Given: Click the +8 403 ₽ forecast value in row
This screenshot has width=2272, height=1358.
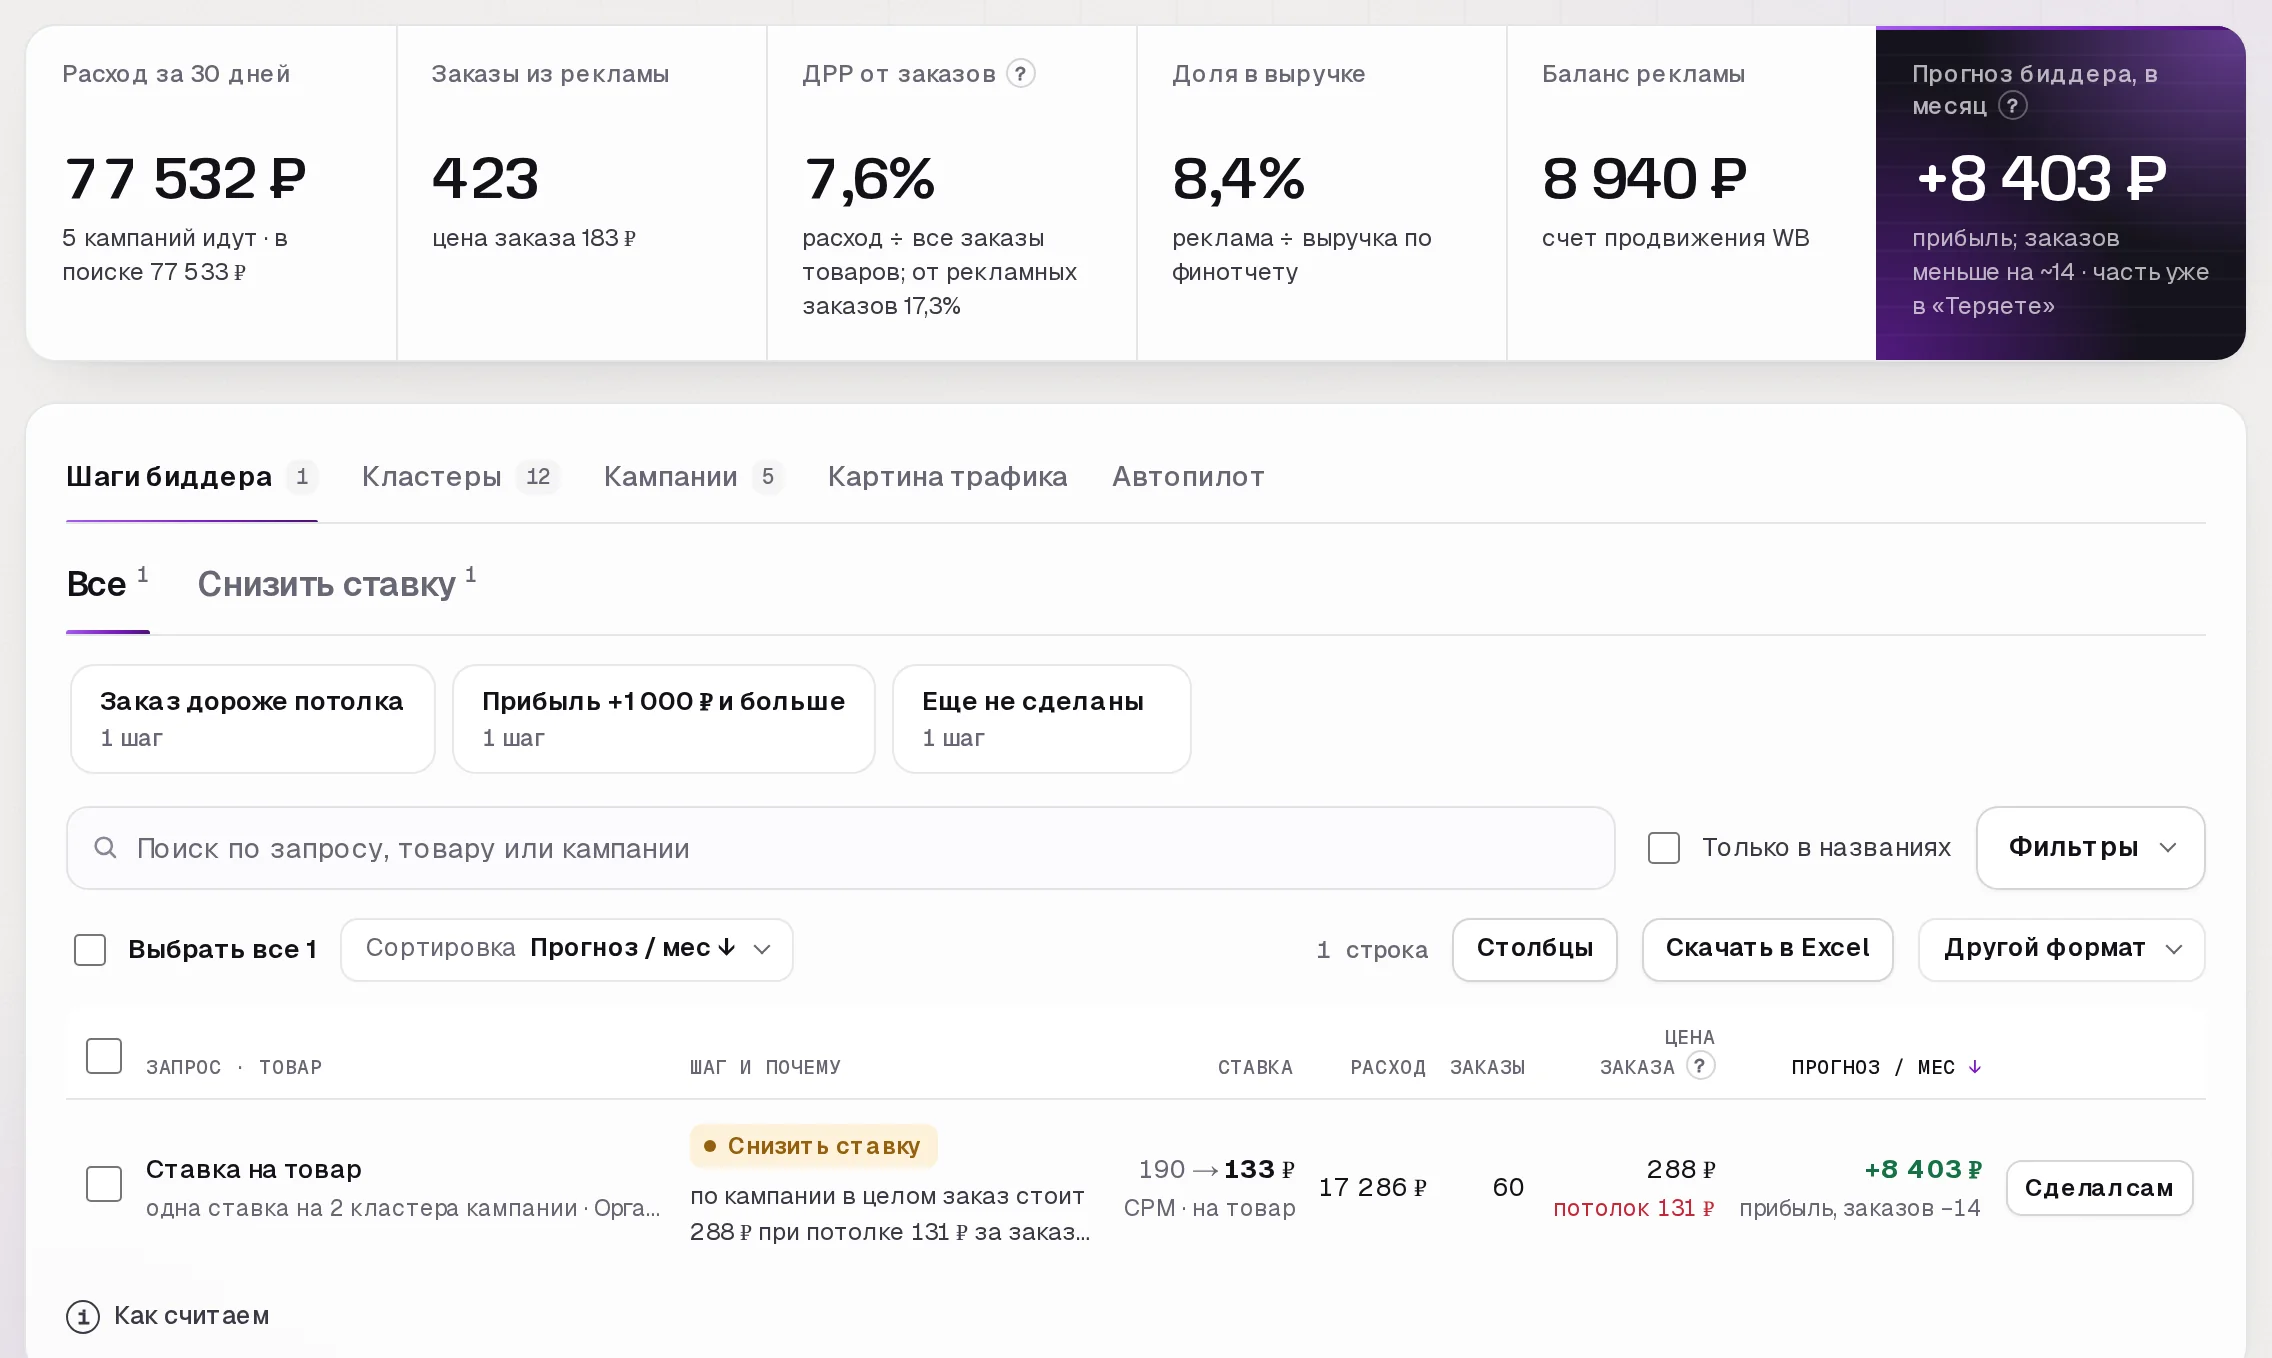Looking at the screenshot, I should (x=1923, y=1169).
